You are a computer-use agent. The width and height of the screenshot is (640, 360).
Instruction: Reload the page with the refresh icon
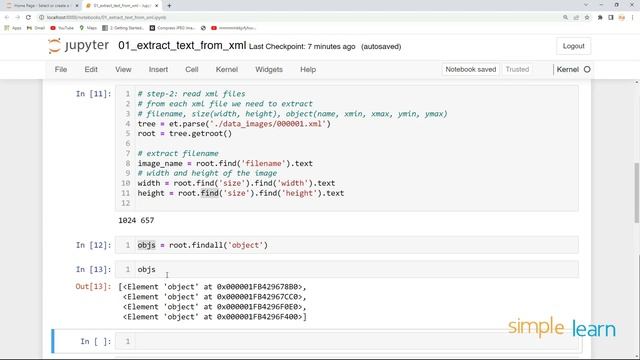pyautogui.click(x=28, y=18)
